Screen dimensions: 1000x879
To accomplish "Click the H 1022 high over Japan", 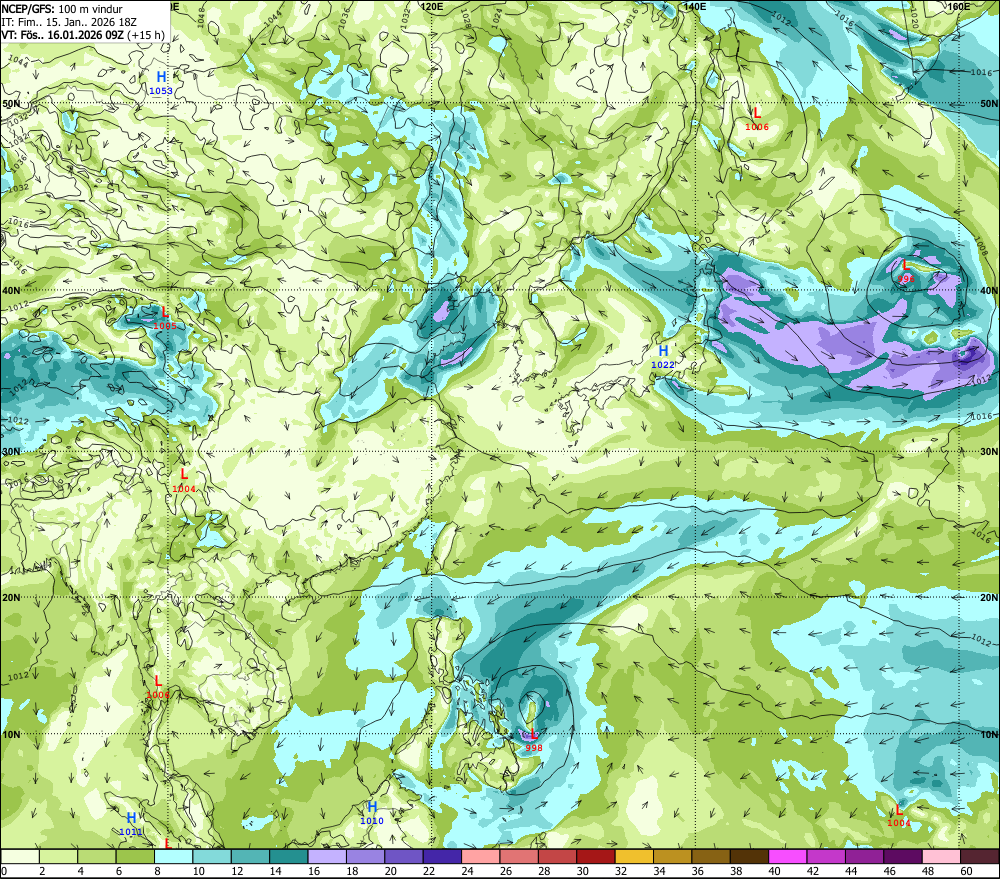I will point(663,357).
